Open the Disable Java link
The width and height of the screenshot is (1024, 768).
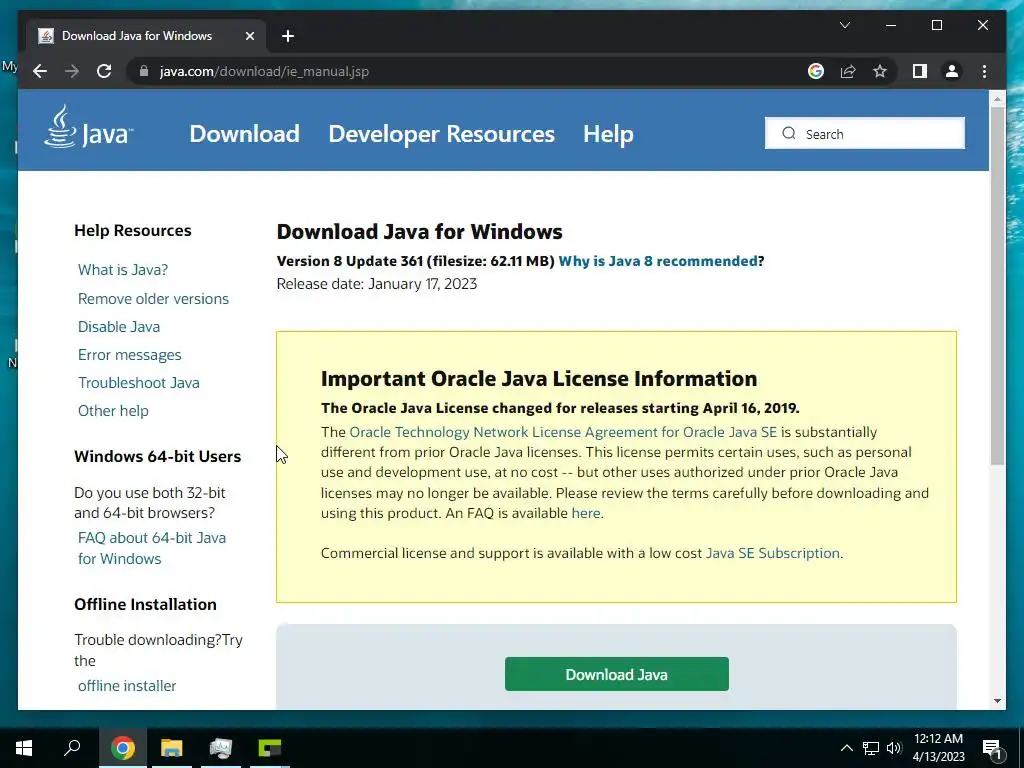[119, 327]
